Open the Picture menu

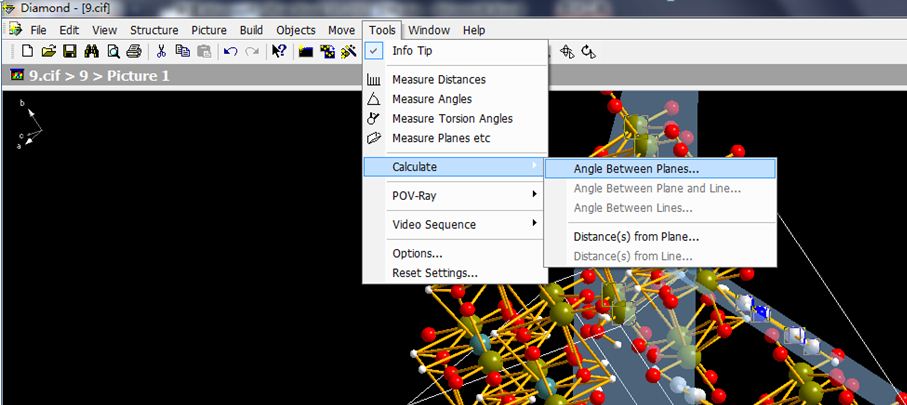pyautogui.click(x=209, y=30)
